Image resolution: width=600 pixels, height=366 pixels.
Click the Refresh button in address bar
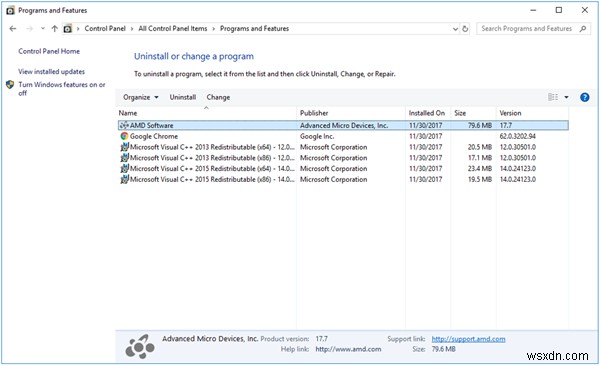coord(465,29)
